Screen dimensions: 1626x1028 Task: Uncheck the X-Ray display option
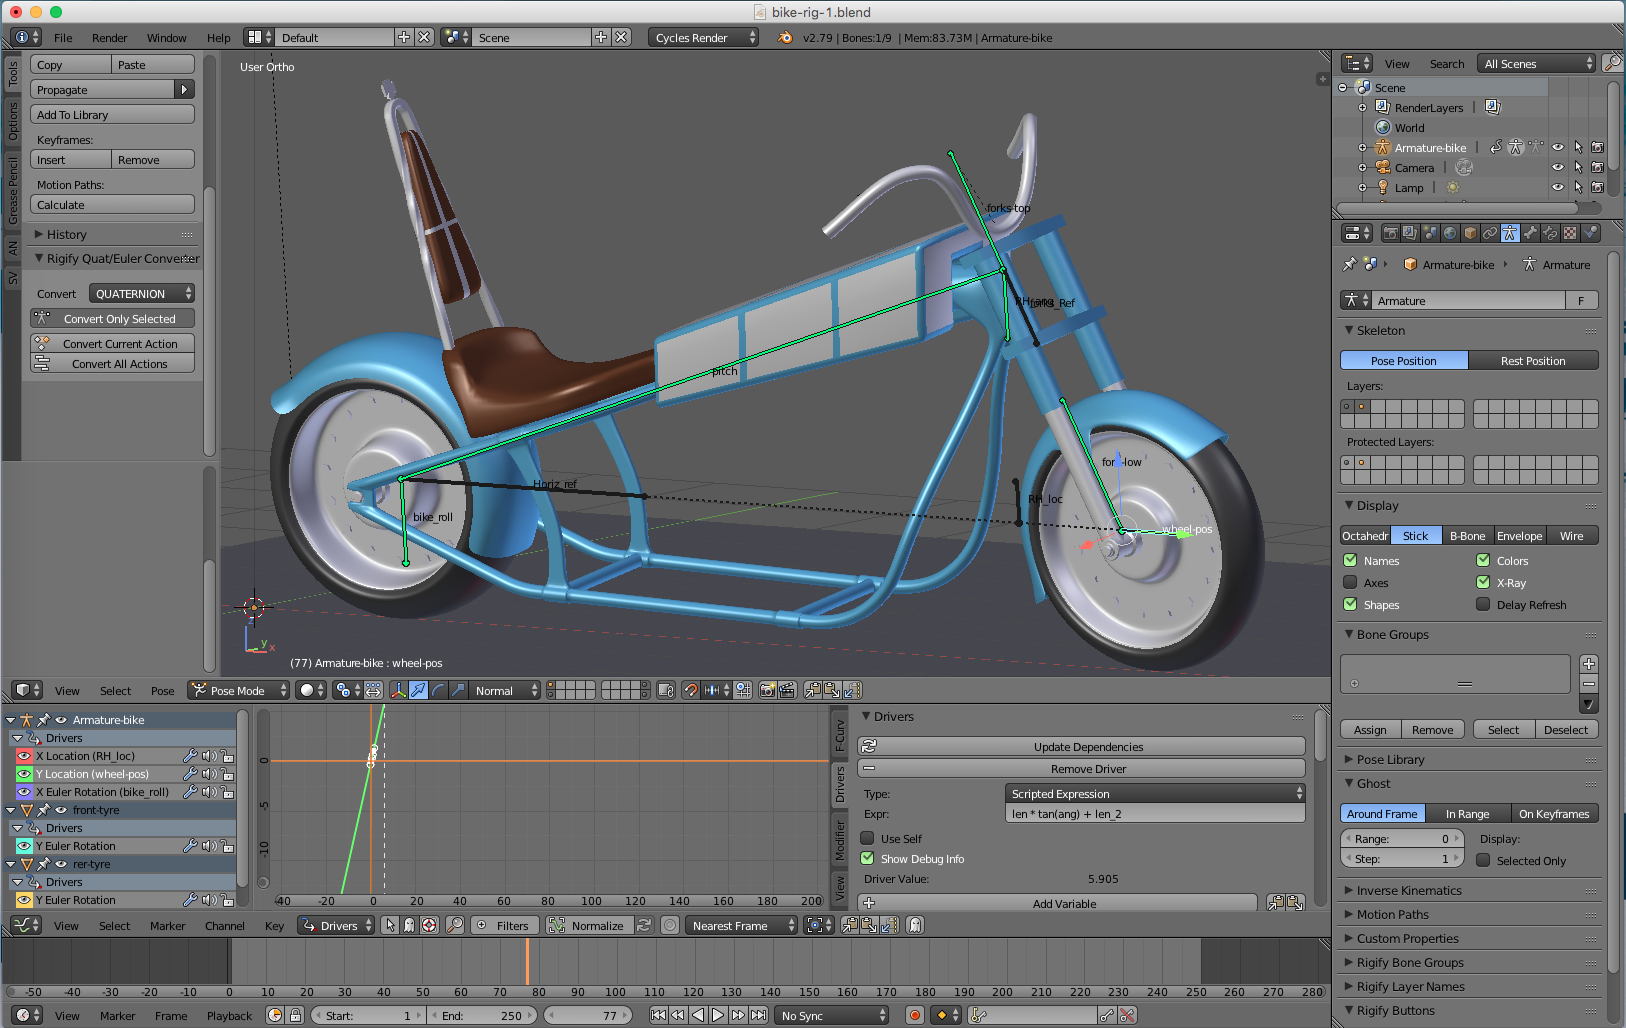click(x=1484, y=582)
